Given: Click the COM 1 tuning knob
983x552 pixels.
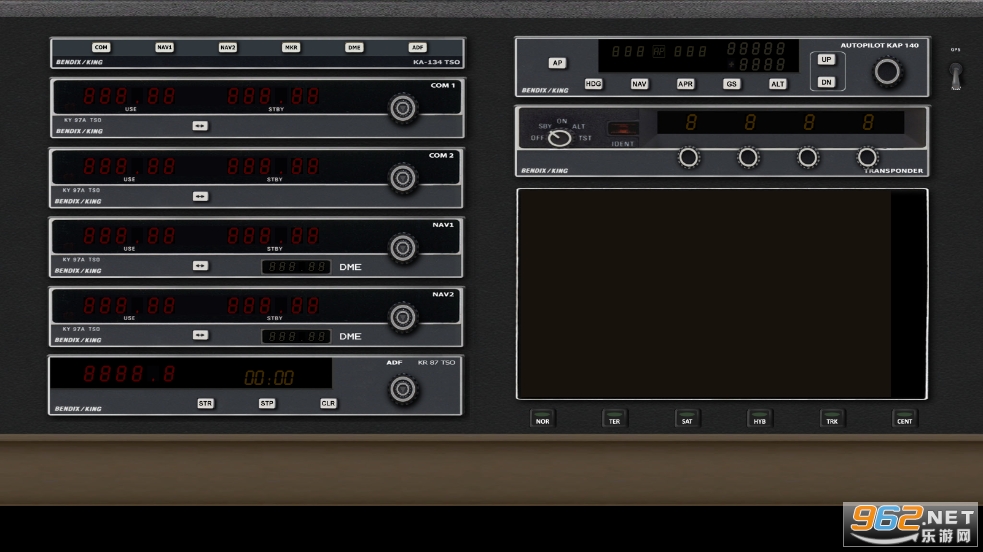Looking at the screenshot, I should pyautogui.click(x=403, y=108).
